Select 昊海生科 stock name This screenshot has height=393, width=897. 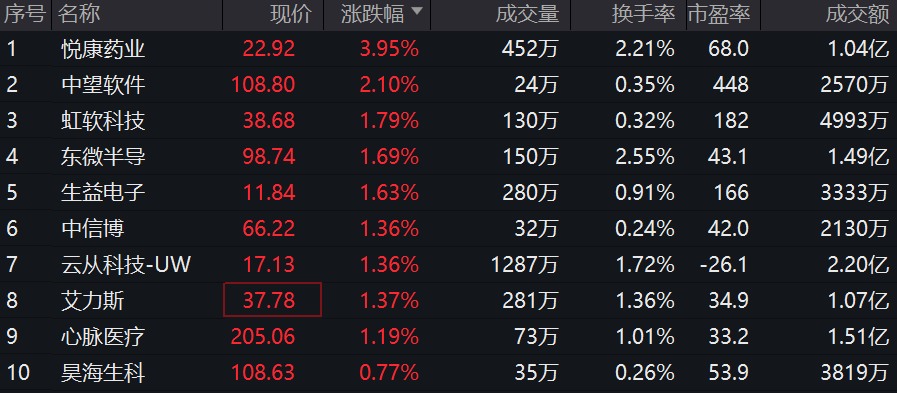click(104, 373)
